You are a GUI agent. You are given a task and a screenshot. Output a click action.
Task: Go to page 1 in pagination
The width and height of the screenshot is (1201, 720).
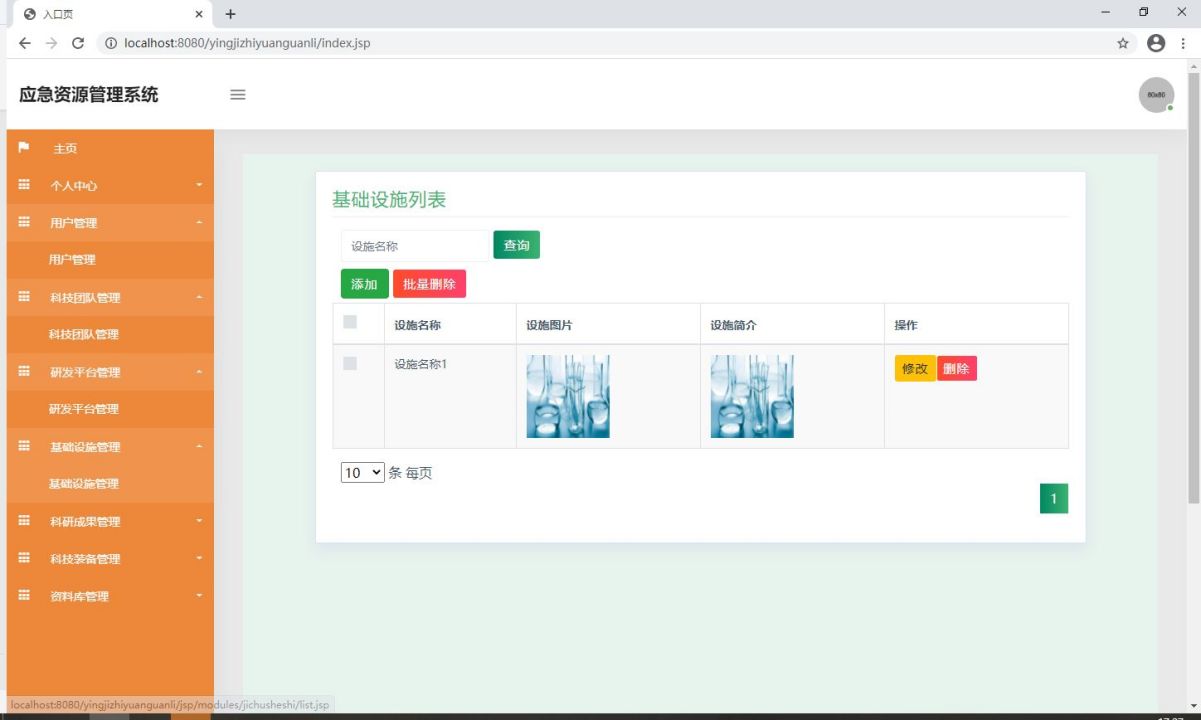point(1054,498)
